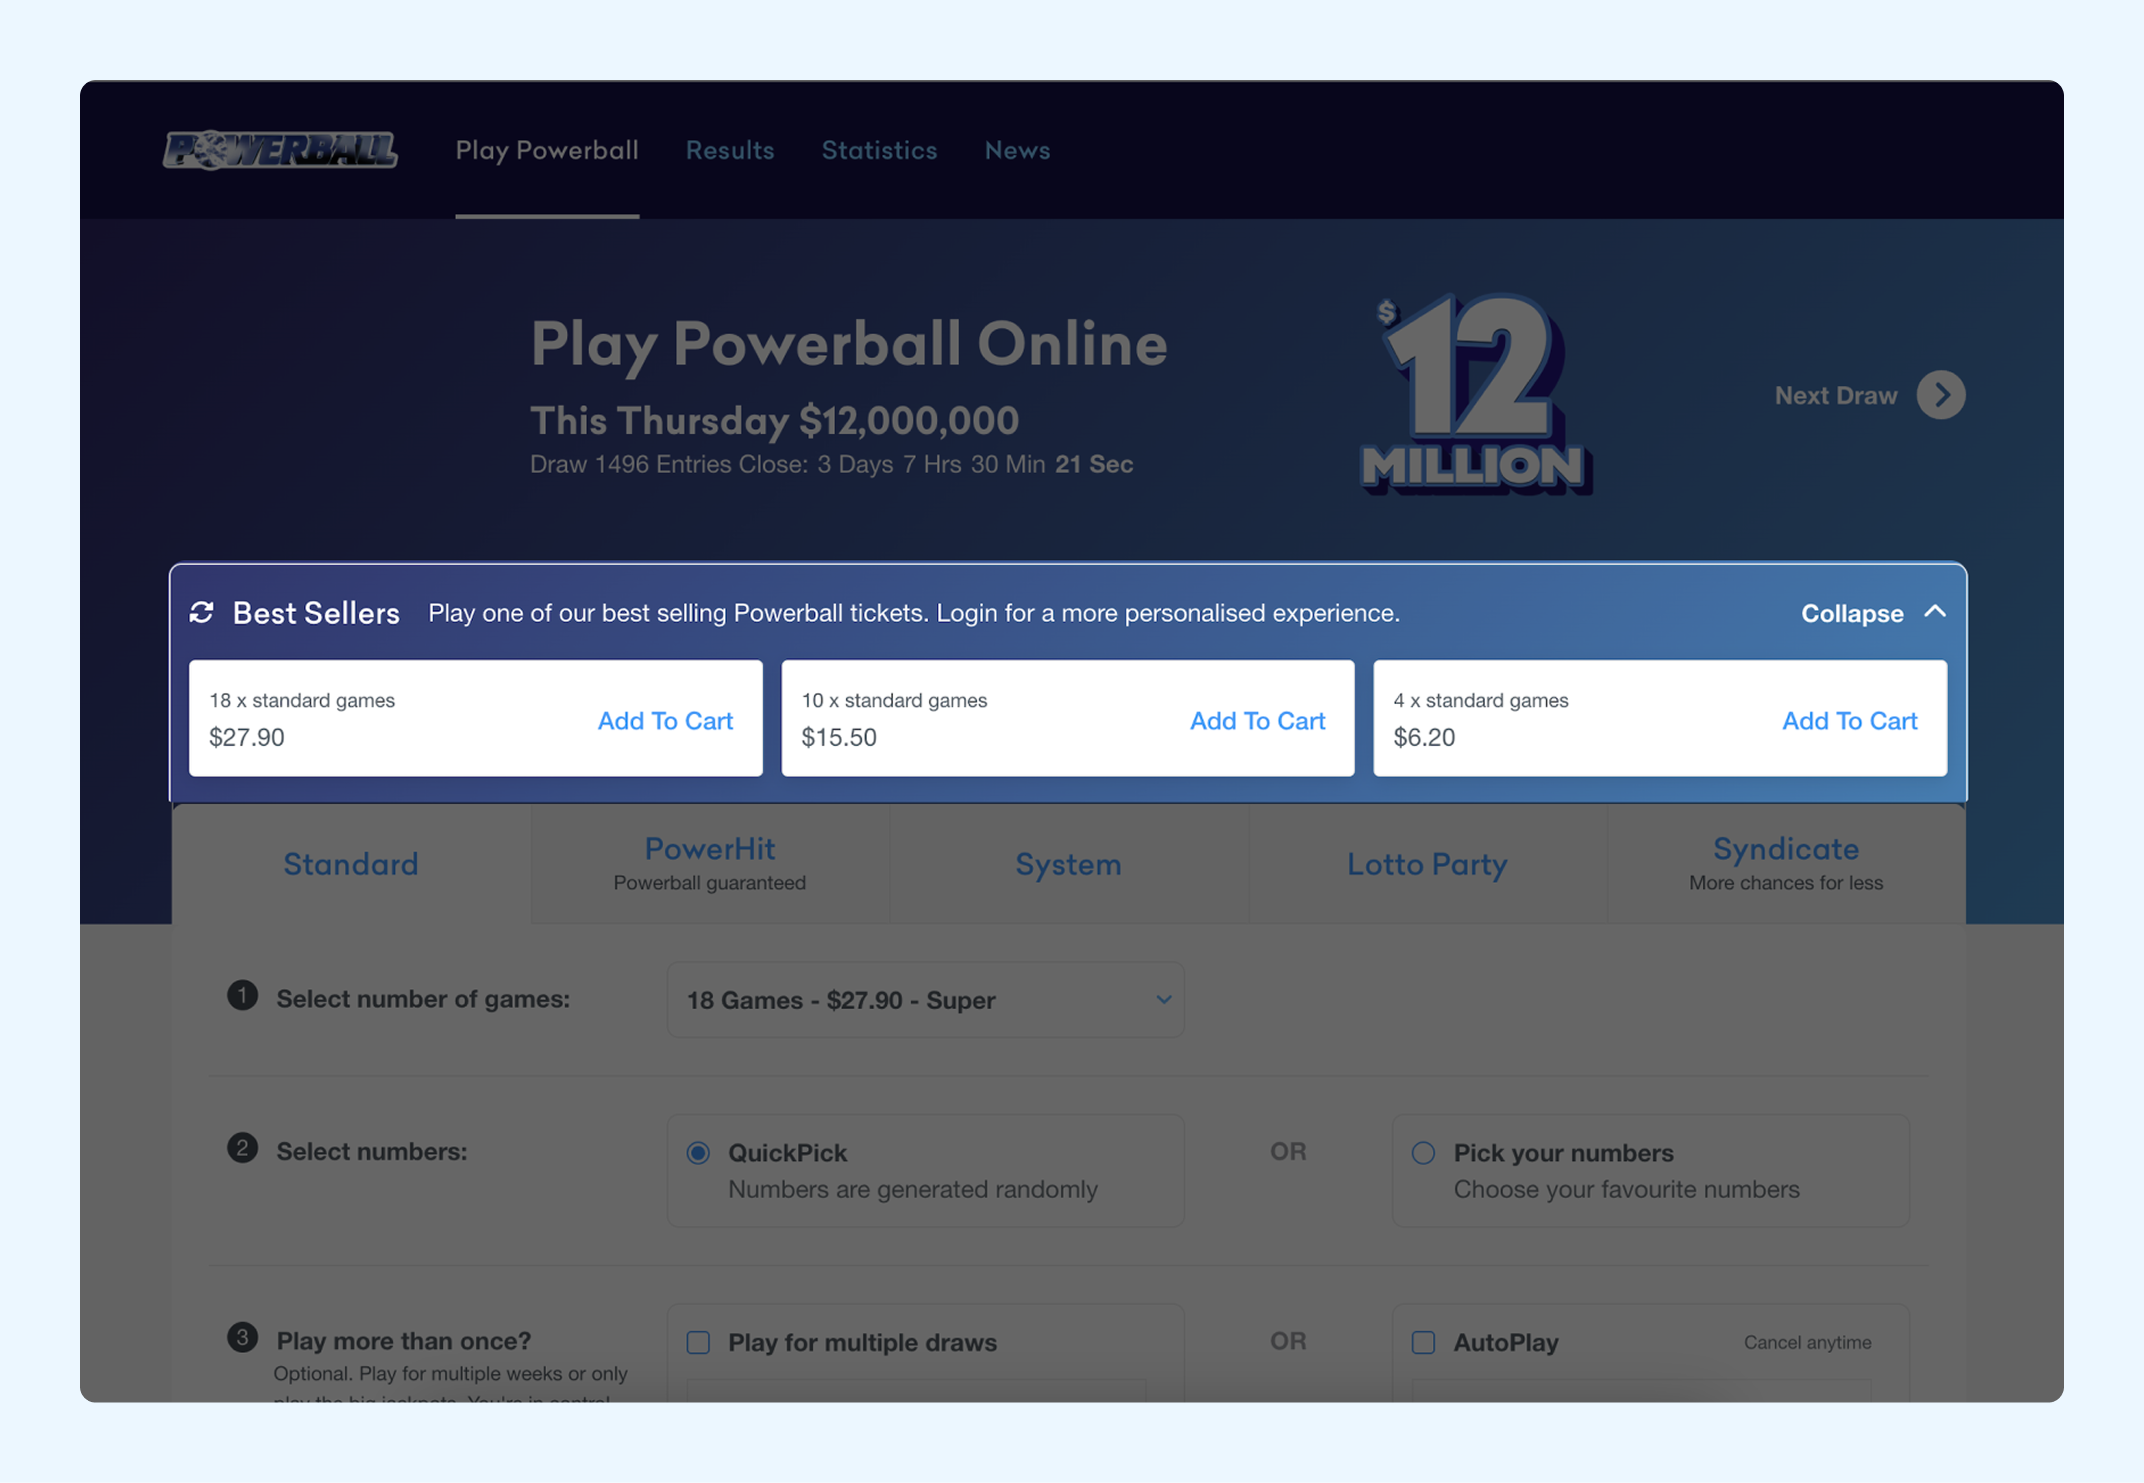Click the Draw 1496 entries close countdown
This screenshot has width=2144, height=1483.
point(831,464)
